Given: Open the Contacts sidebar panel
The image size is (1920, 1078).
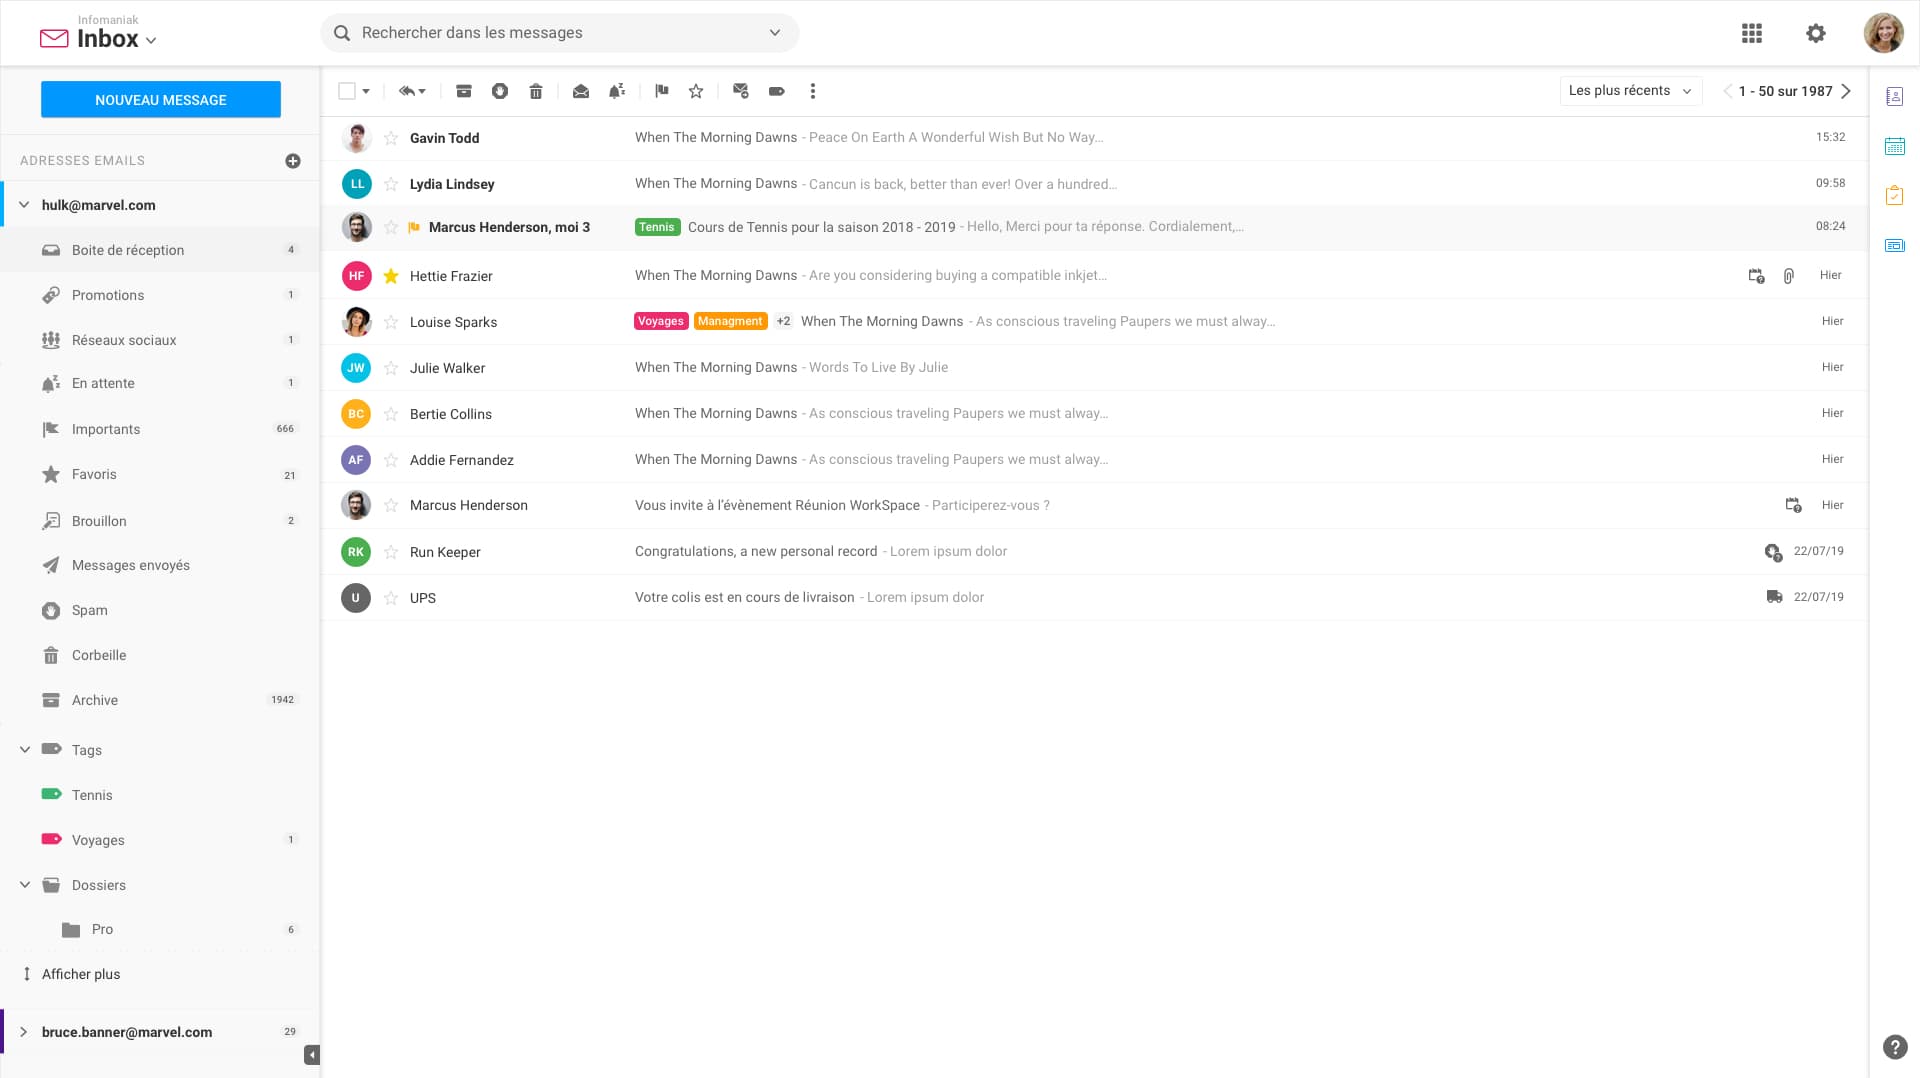Looking at the screenshot, I should pos(1895,96).
